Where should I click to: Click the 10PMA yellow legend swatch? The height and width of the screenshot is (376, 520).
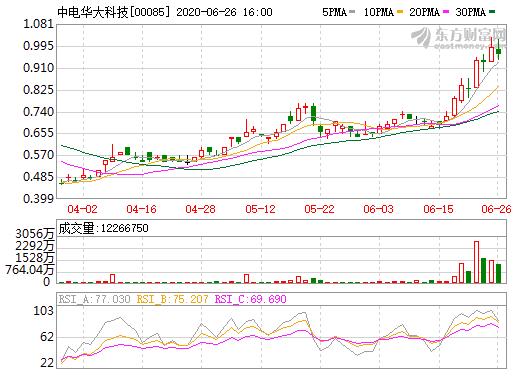pyautogui.click(x=400, y=12)
